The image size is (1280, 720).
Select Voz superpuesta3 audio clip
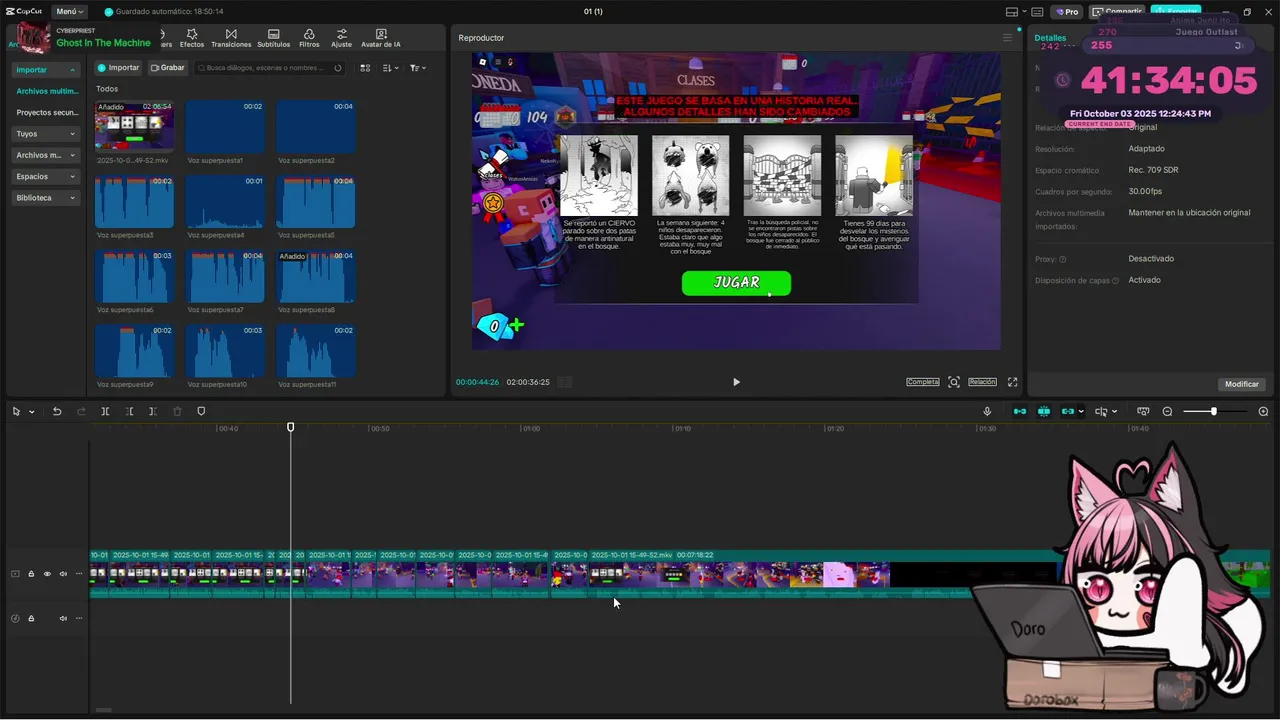134,201
